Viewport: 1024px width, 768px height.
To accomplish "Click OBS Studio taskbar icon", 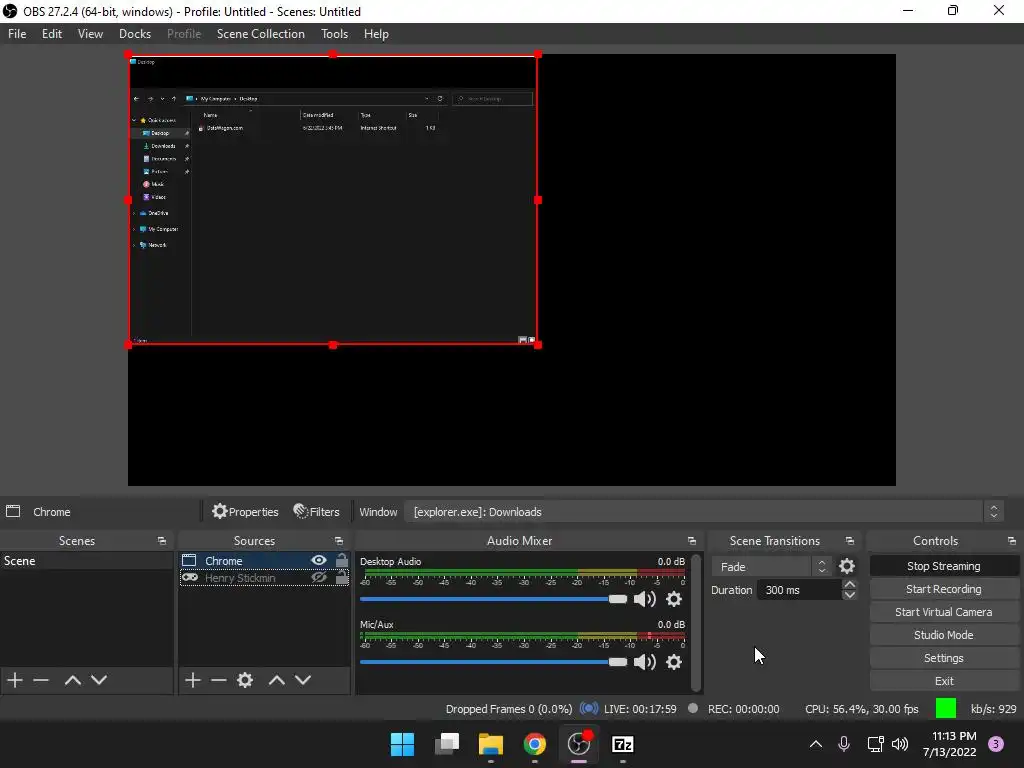I will coord(579,744).
